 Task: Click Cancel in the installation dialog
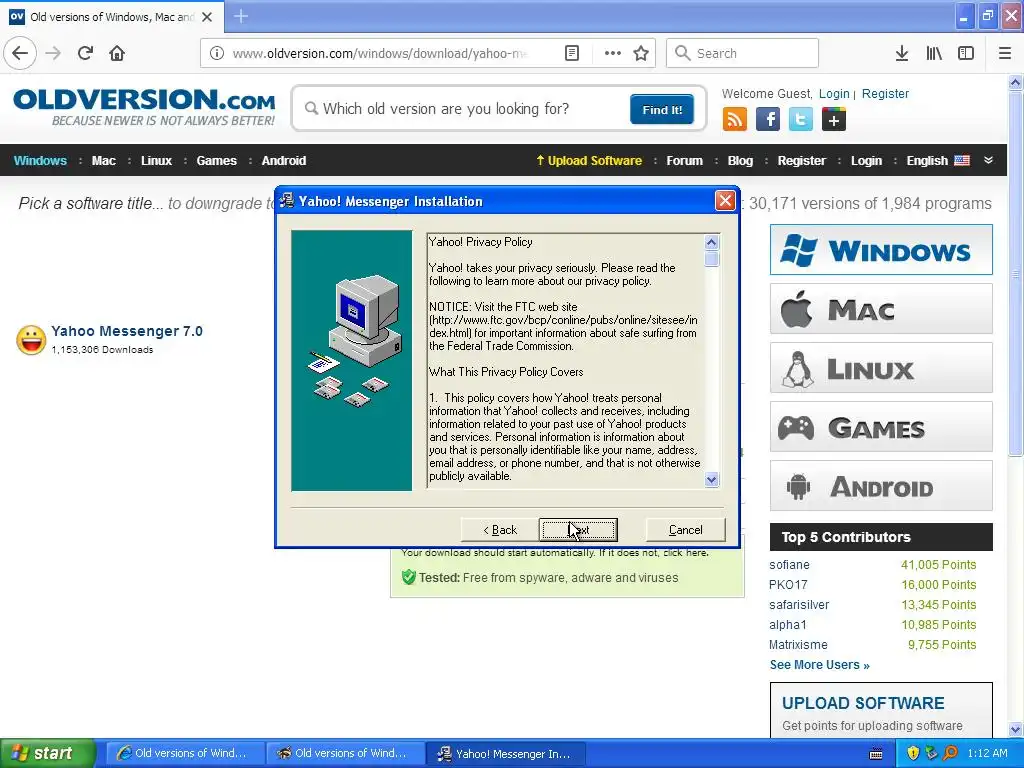(x=685, y=530)
